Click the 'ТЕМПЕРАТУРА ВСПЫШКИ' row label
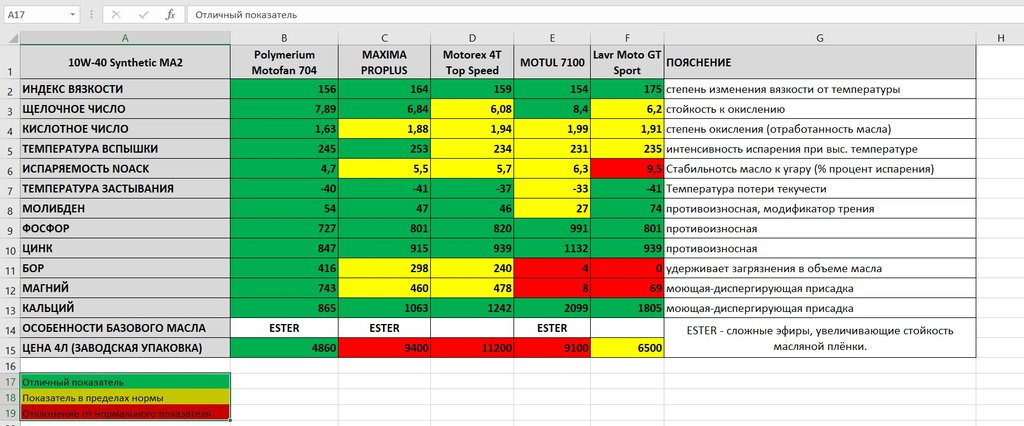 coord(125,149)
